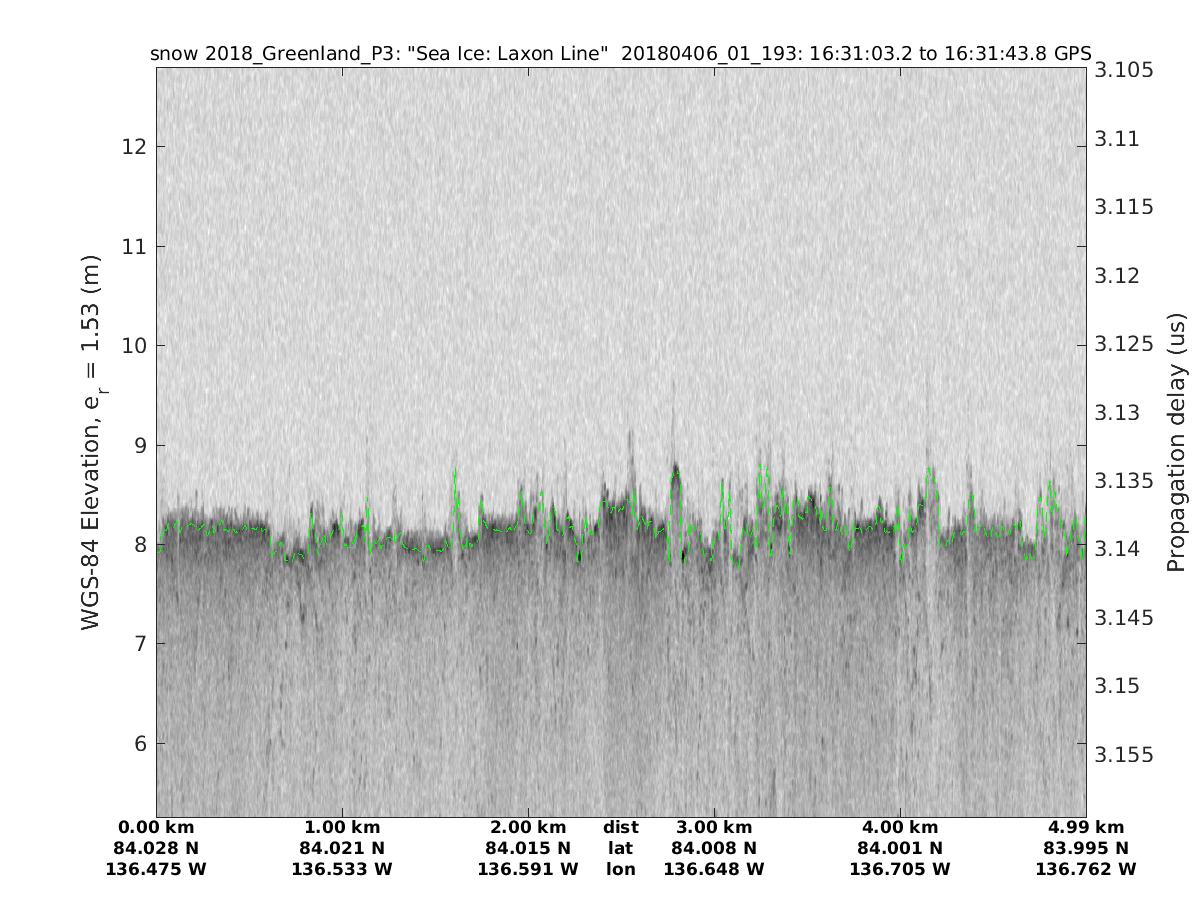Image resolution: width=1200 pixels, height=900 pixels.
Task: Click the "136.475 W" longitude label
Action: (x=156, y=869)
